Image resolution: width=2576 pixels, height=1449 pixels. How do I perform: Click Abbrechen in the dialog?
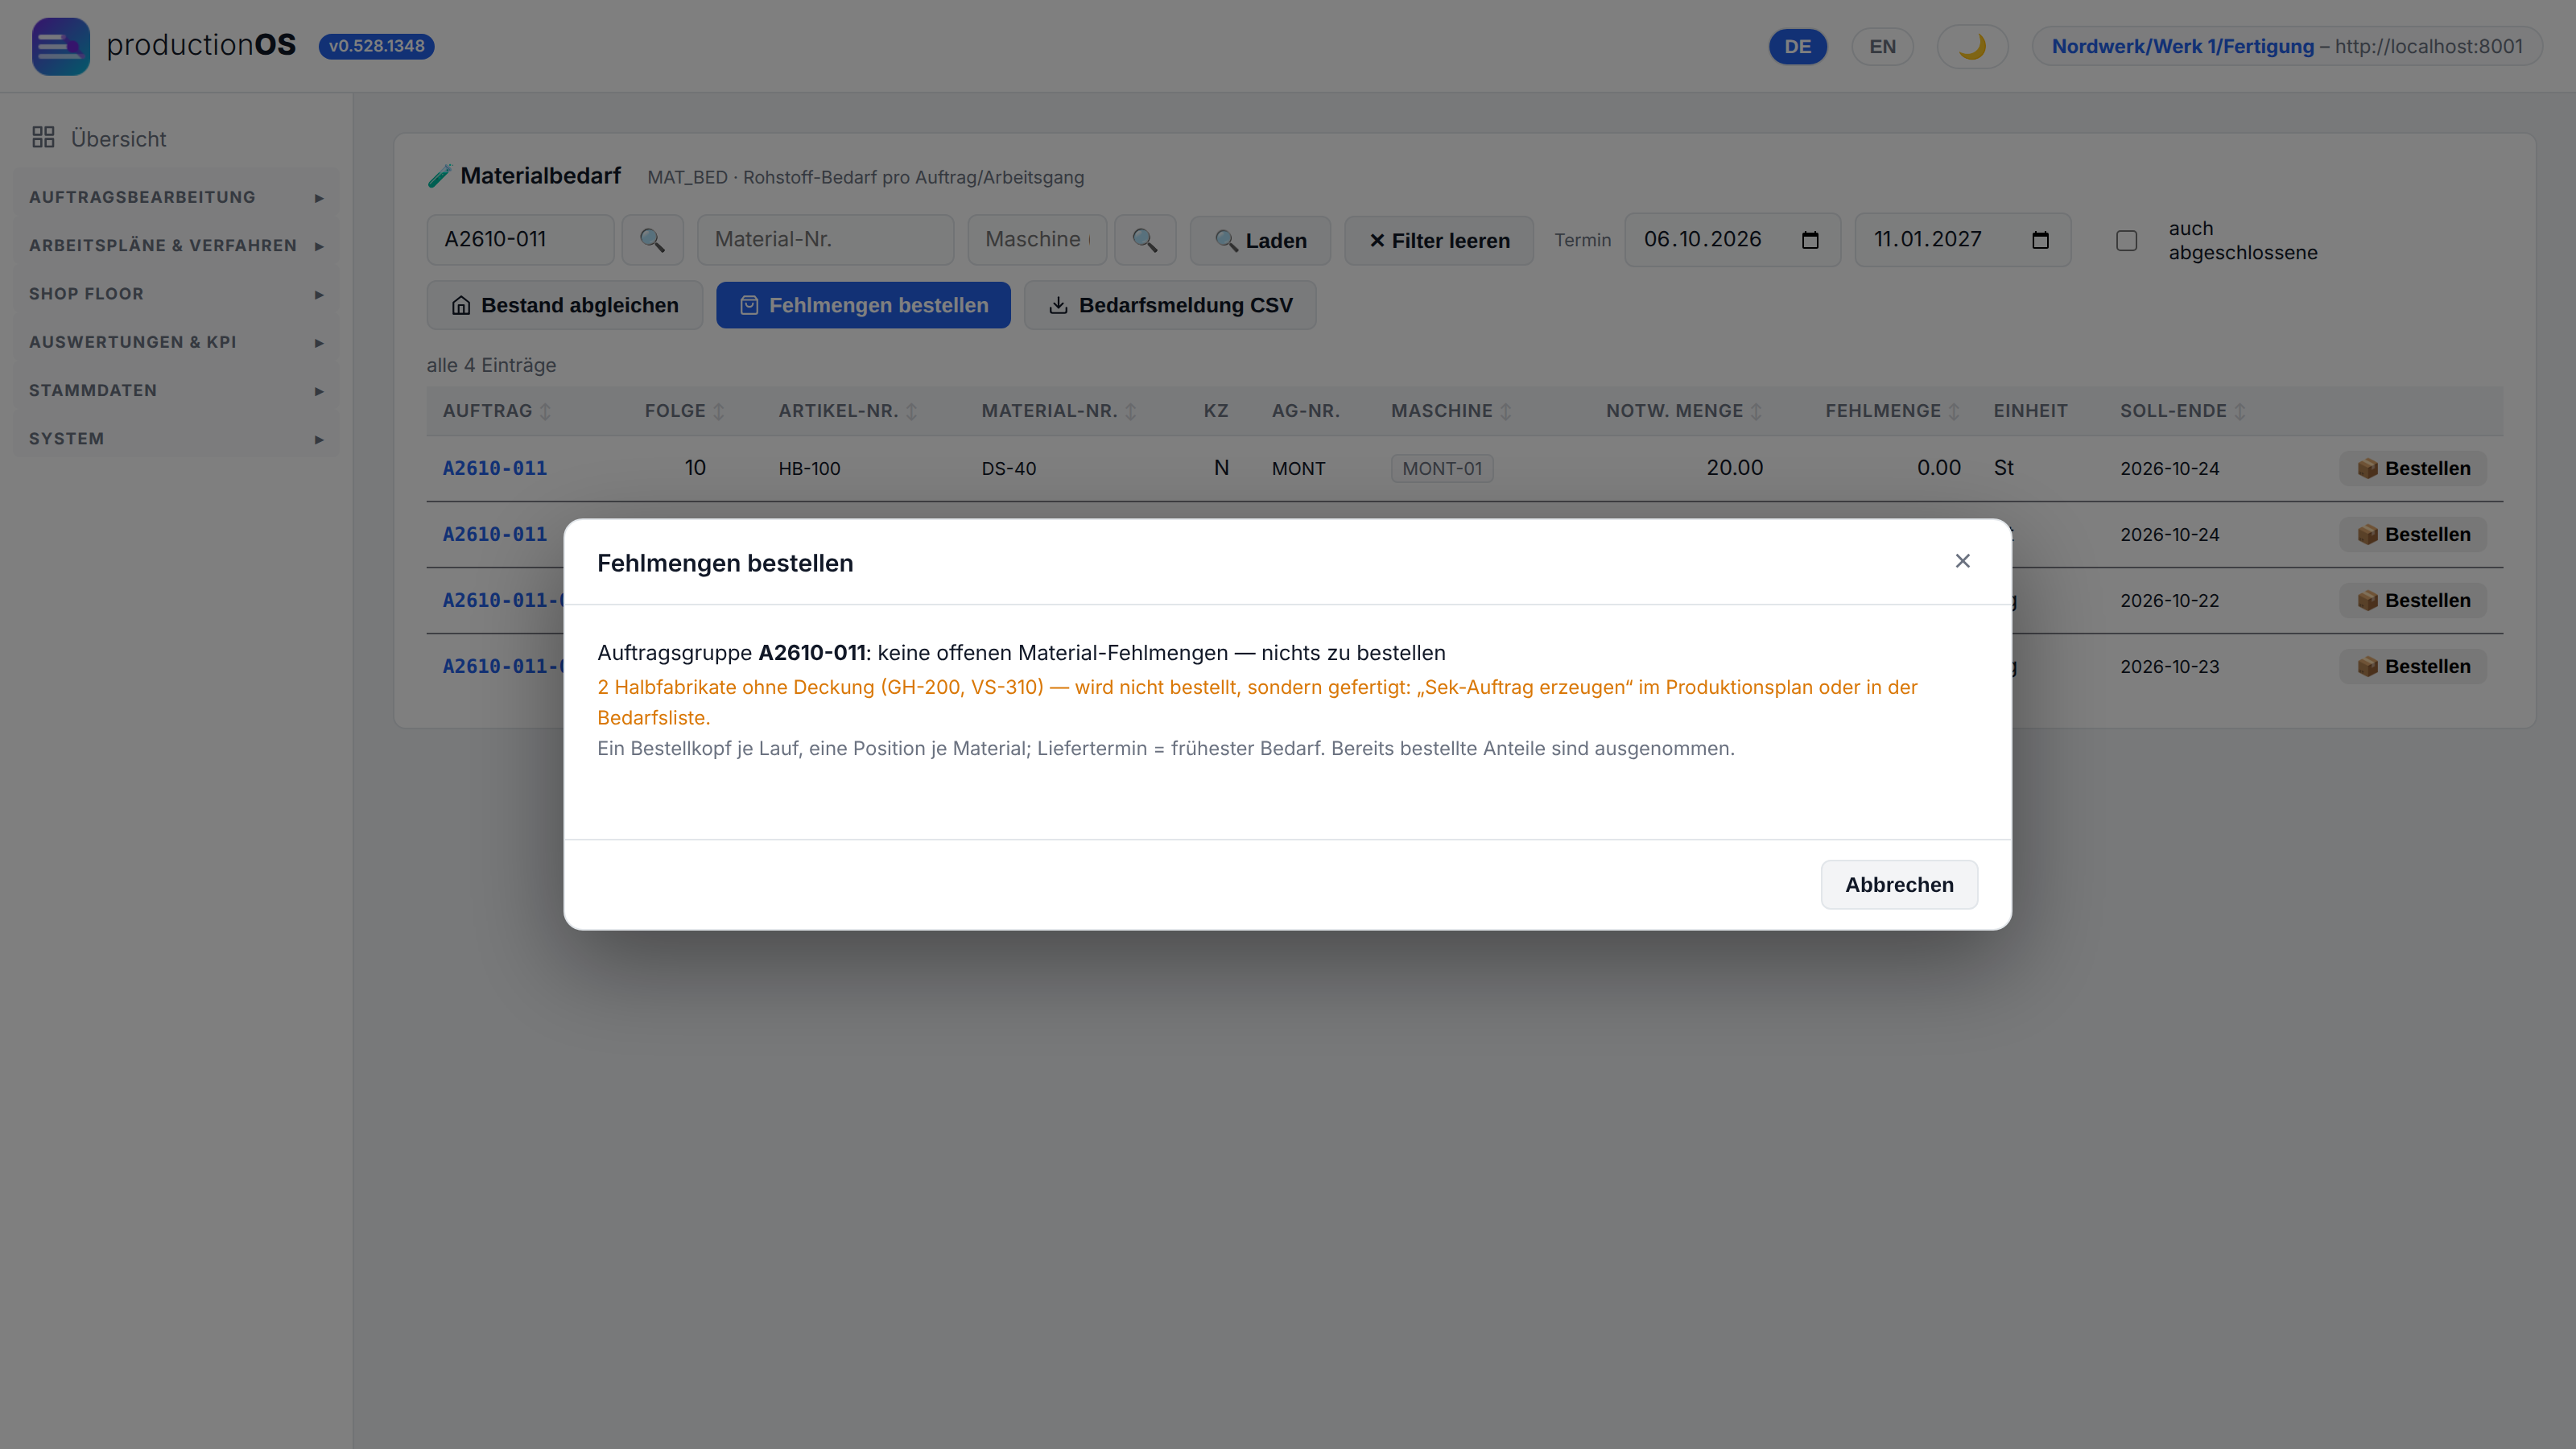(1899, 885)
